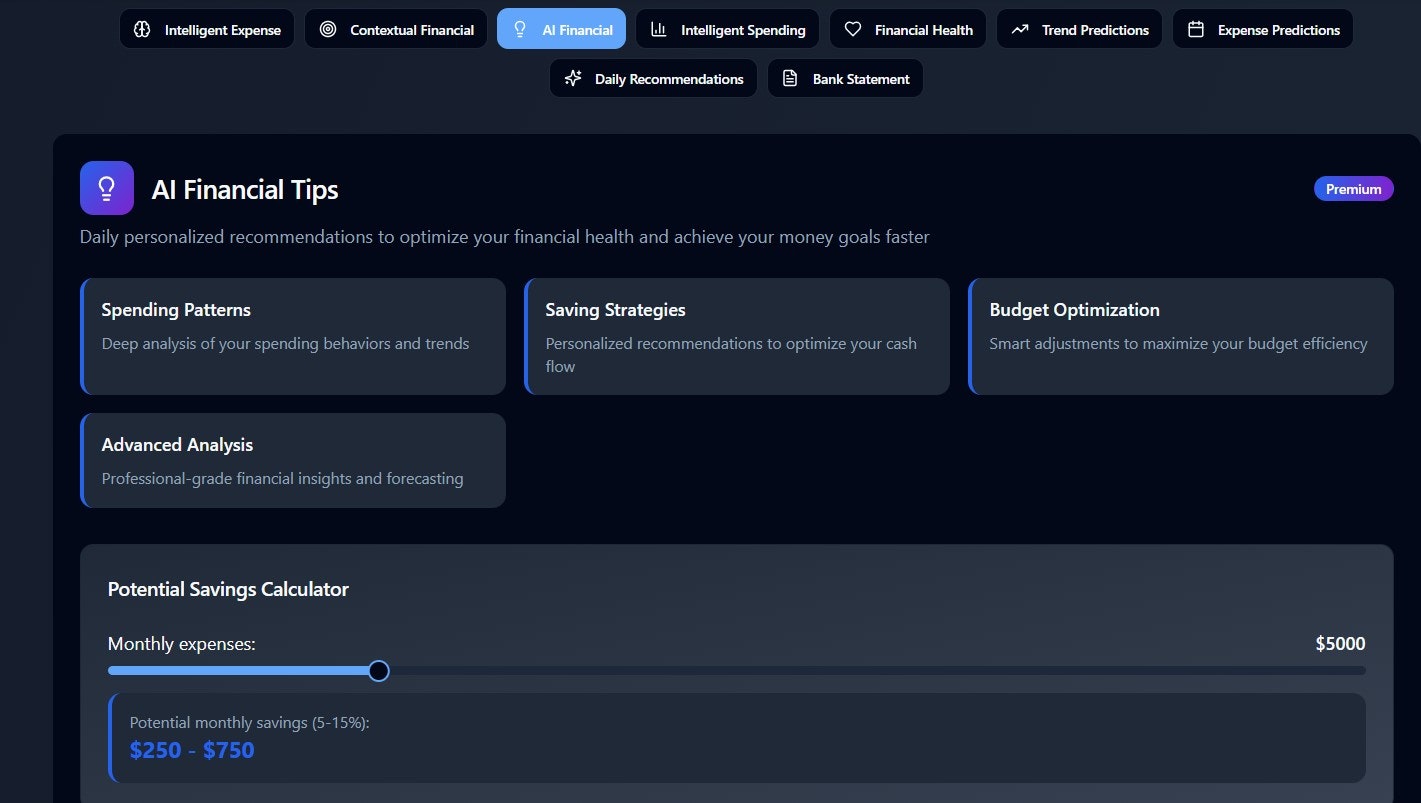The height and width of the screenshot is (803, 1421).
Task: Click the Daily personalized recommendations subtitle
Action: (x=505, y=237)
